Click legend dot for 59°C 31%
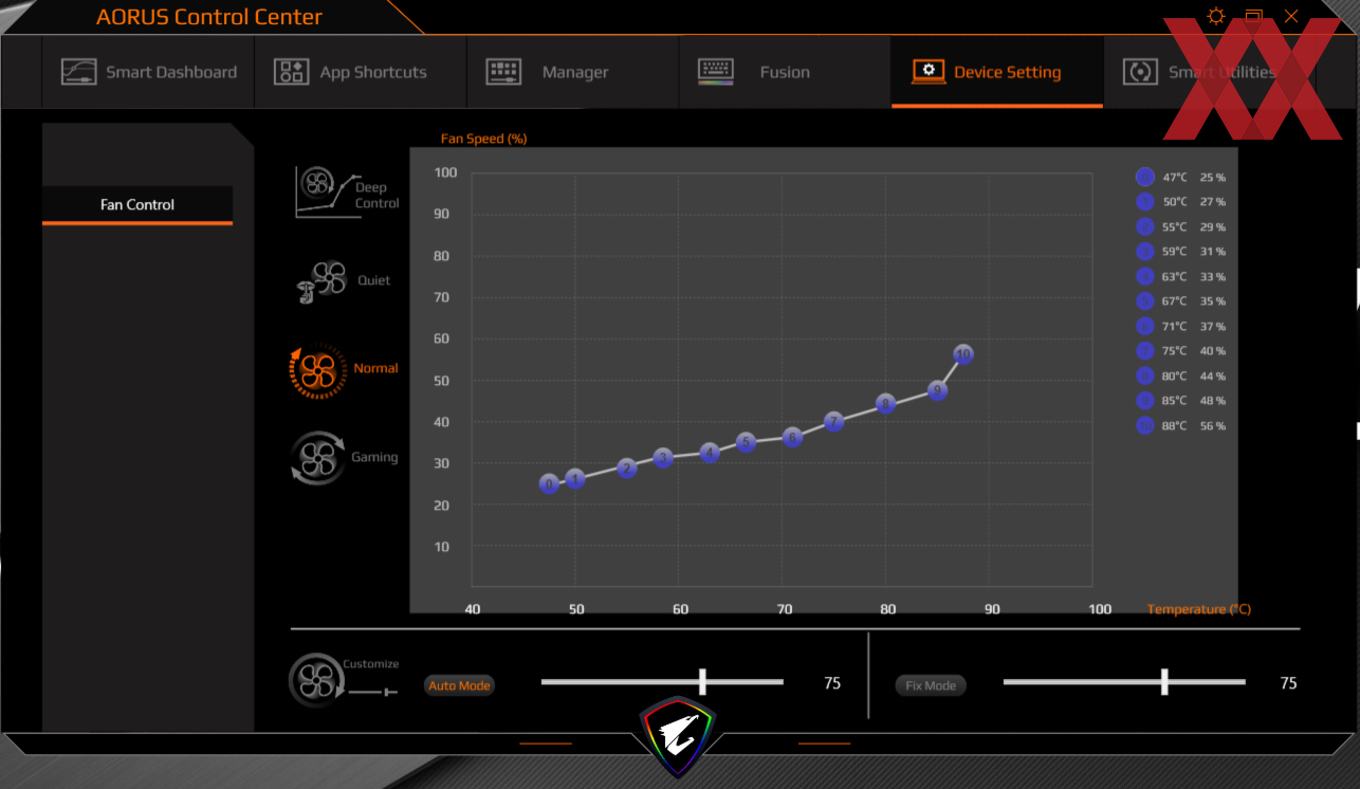This screenshot has height=789, width=1360. point(1145,251)
